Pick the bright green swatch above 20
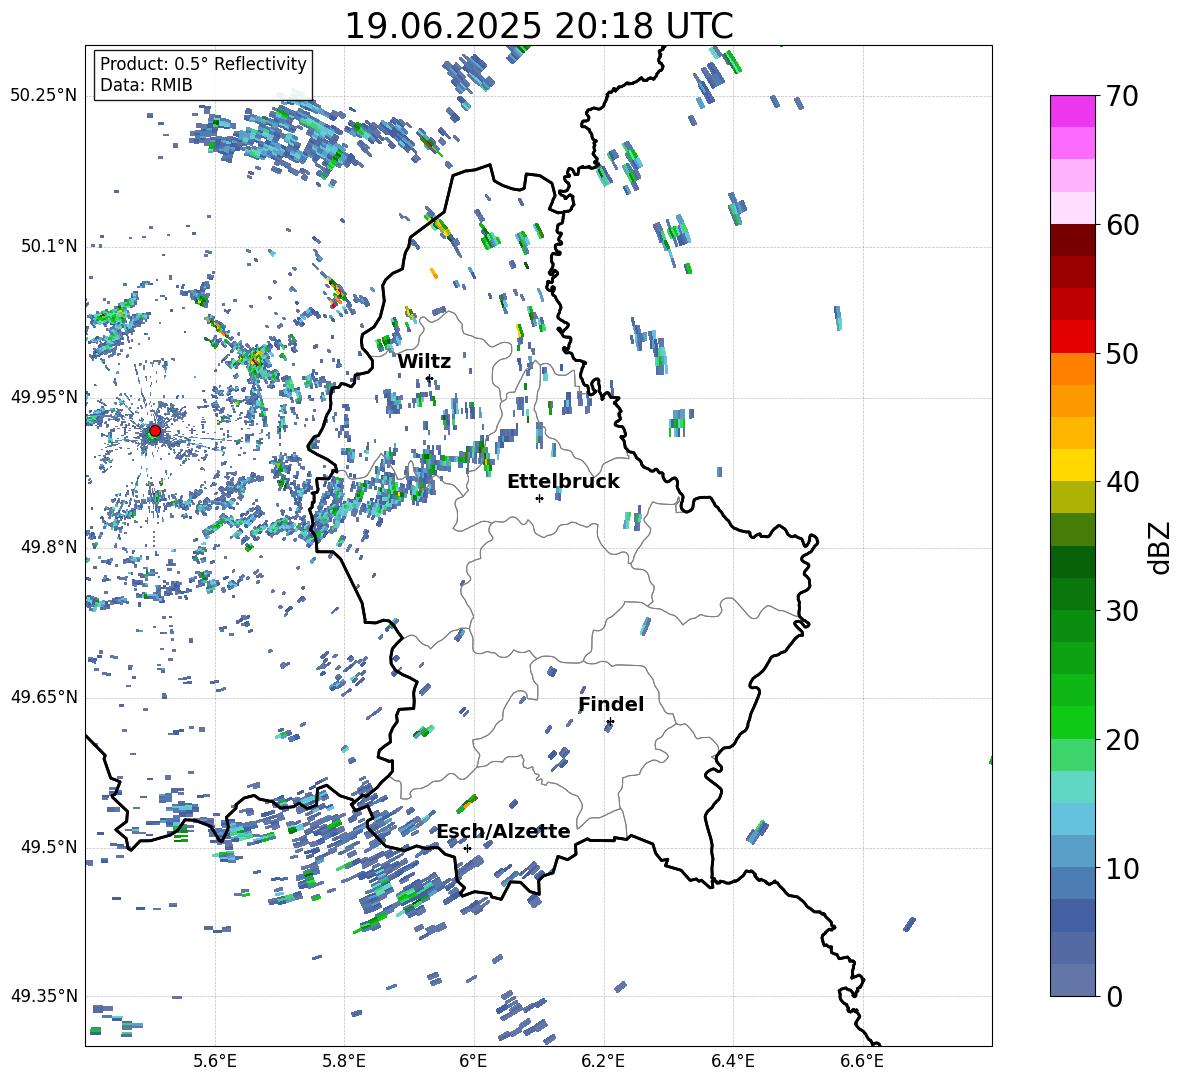1184x1081 pixels. [x=1073, y=722]
